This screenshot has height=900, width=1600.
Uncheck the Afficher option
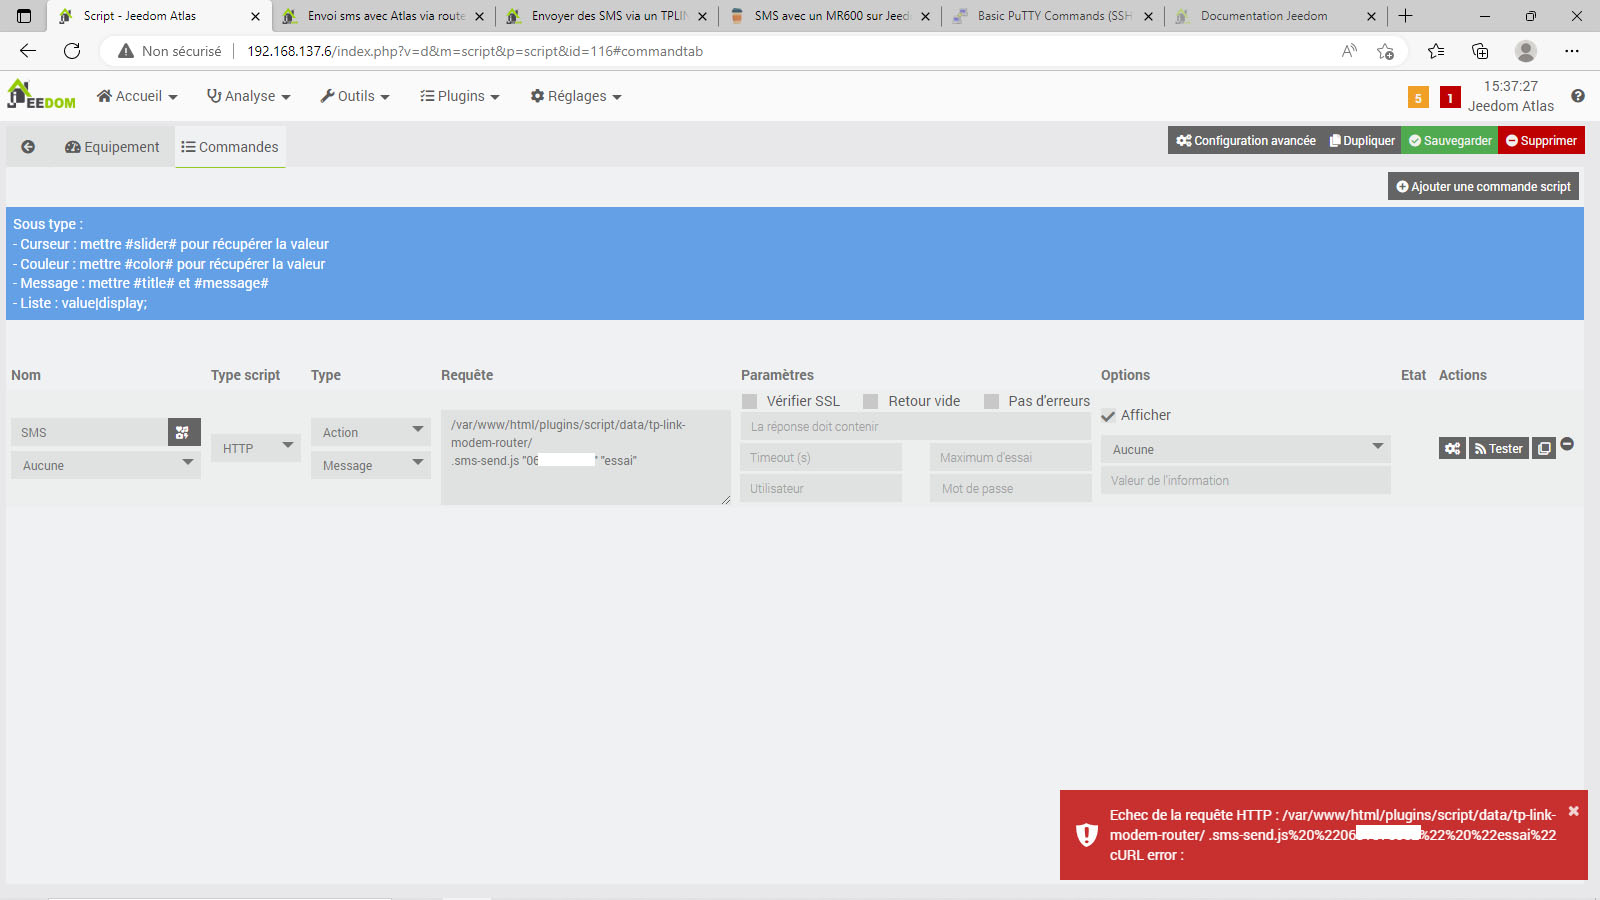[x=1108, y=416]
